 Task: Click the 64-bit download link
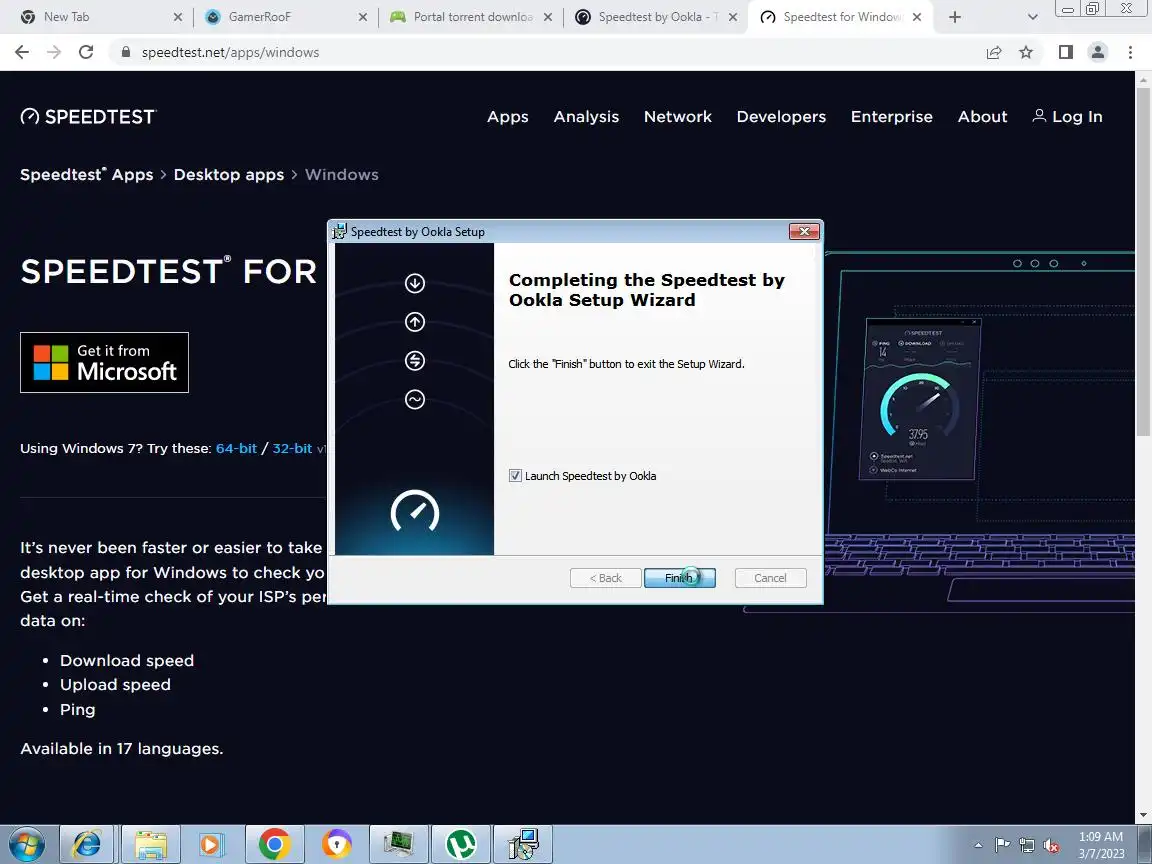click(236, 448)
